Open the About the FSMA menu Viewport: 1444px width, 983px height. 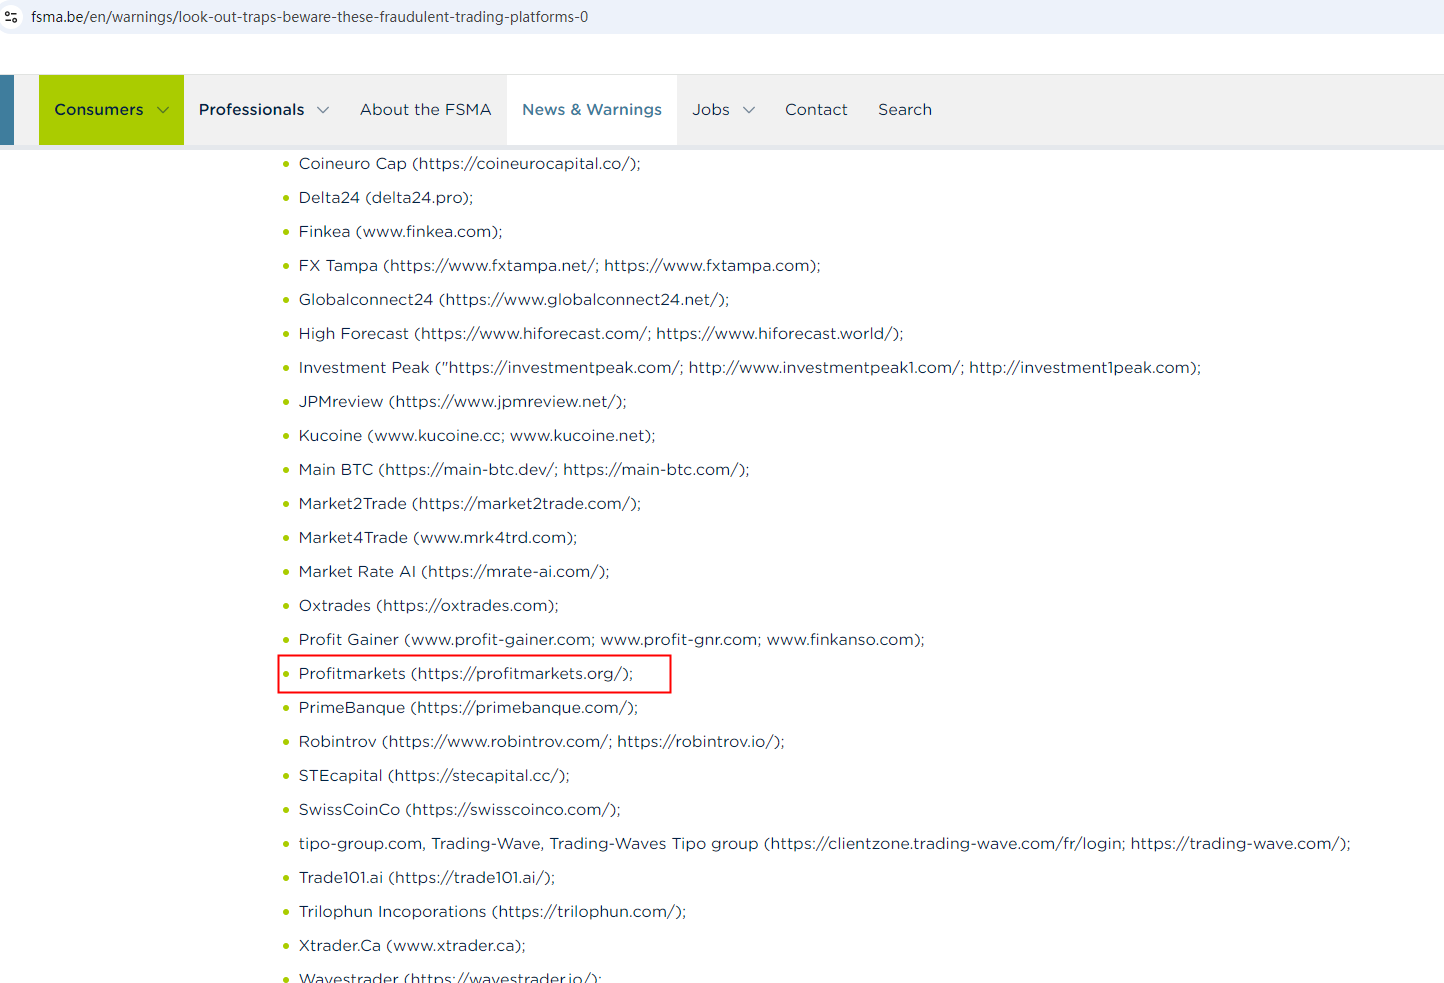[x=425, y=110]
